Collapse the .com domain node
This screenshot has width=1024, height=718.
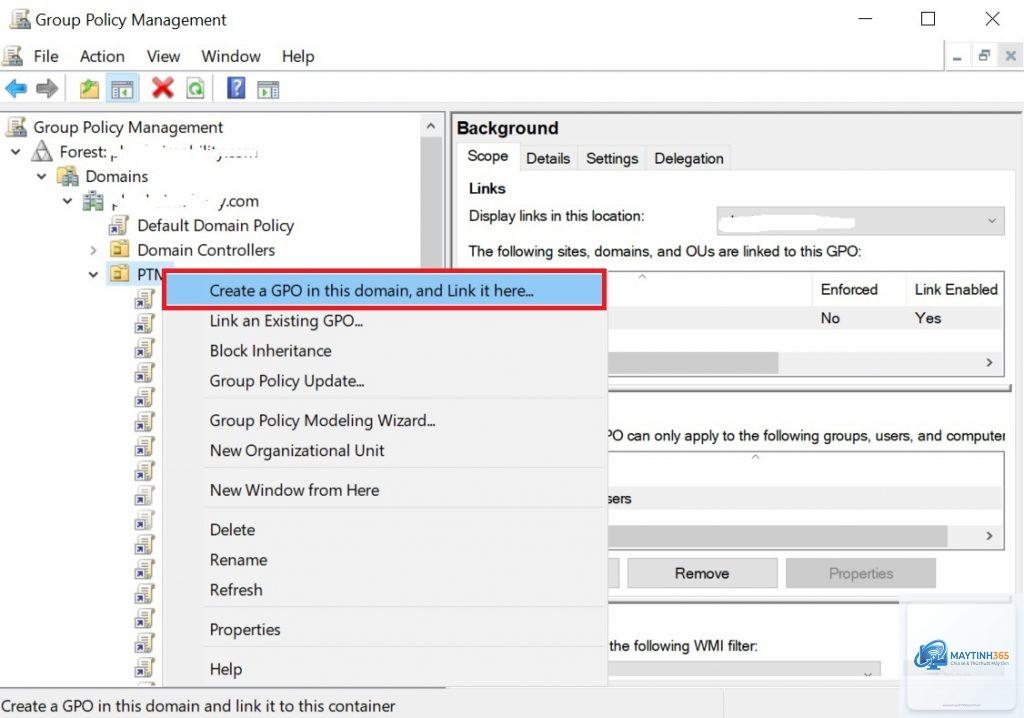[x=67, y=201]
